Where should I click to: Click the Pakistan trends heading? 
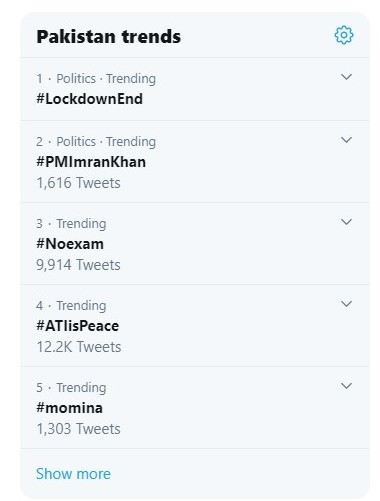[109, 37]
